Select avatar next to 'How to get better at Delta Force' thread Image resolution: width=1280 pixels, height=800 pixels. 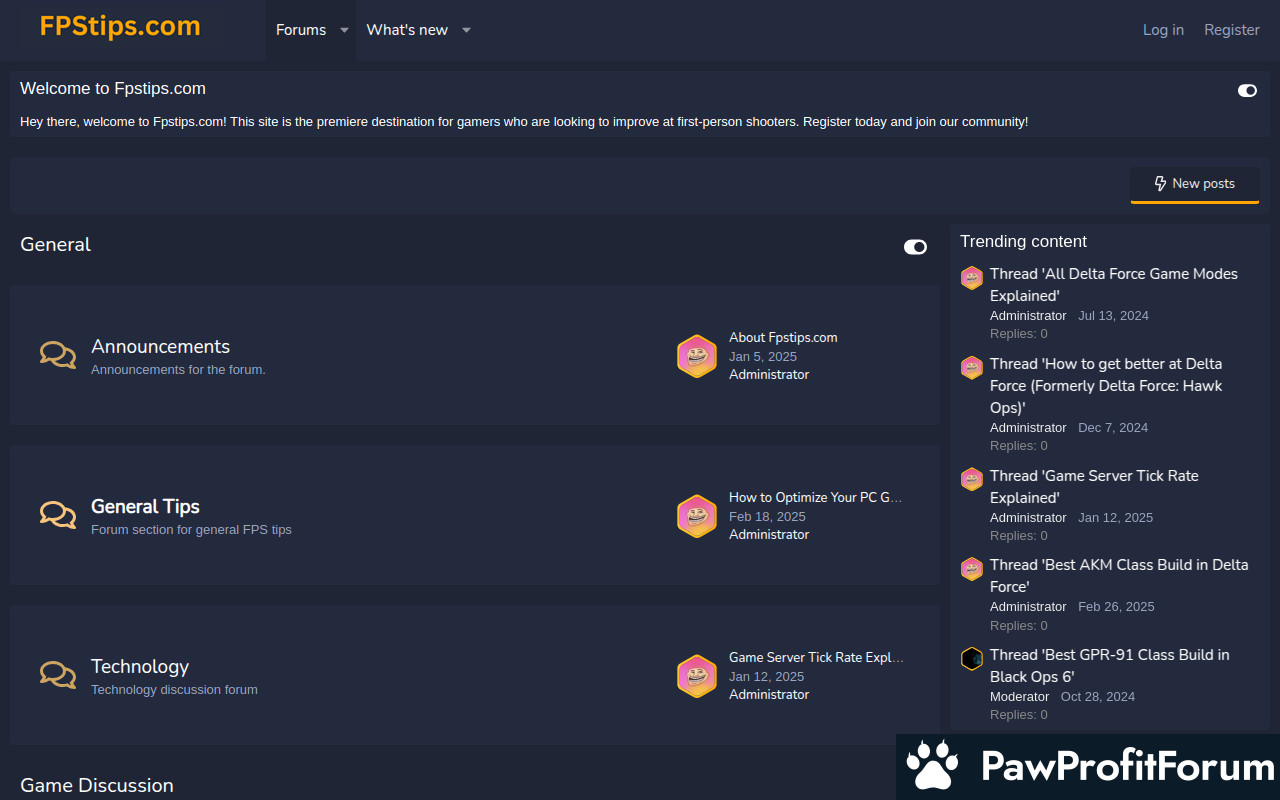click(x=972, y=368)
